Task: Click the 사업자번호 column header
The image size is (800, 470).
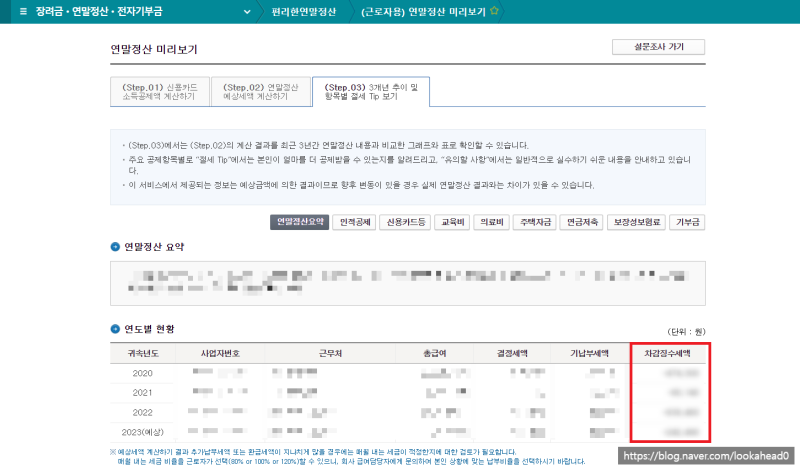Action: 220,353
